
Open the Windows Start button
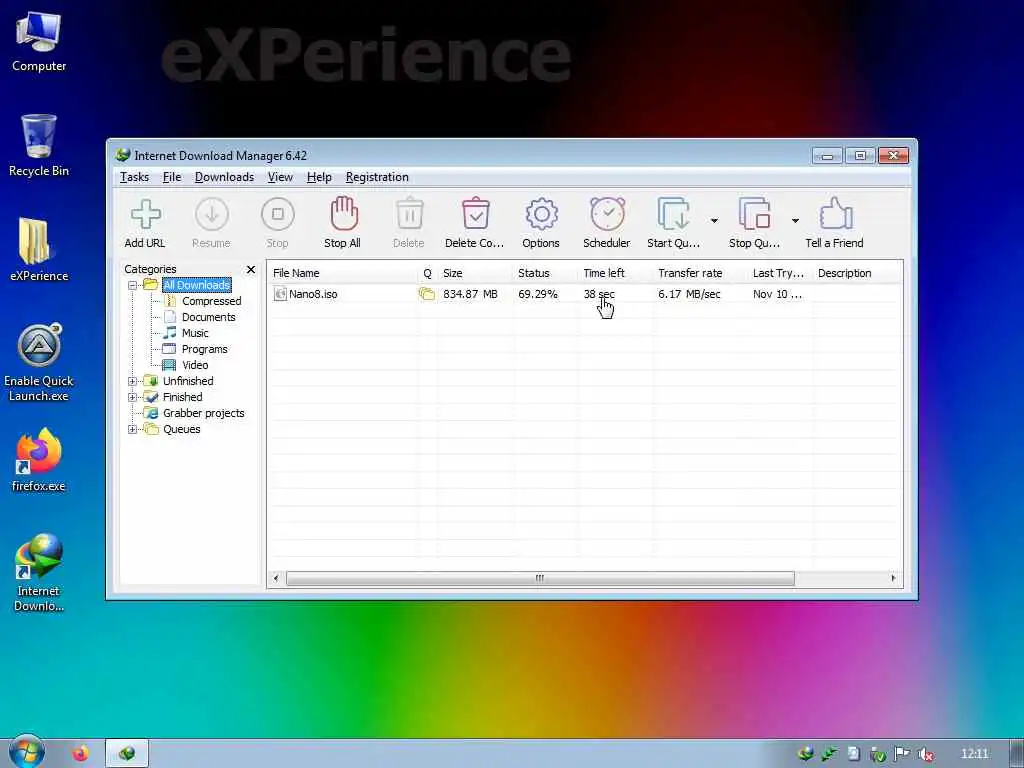pos(26,752)
